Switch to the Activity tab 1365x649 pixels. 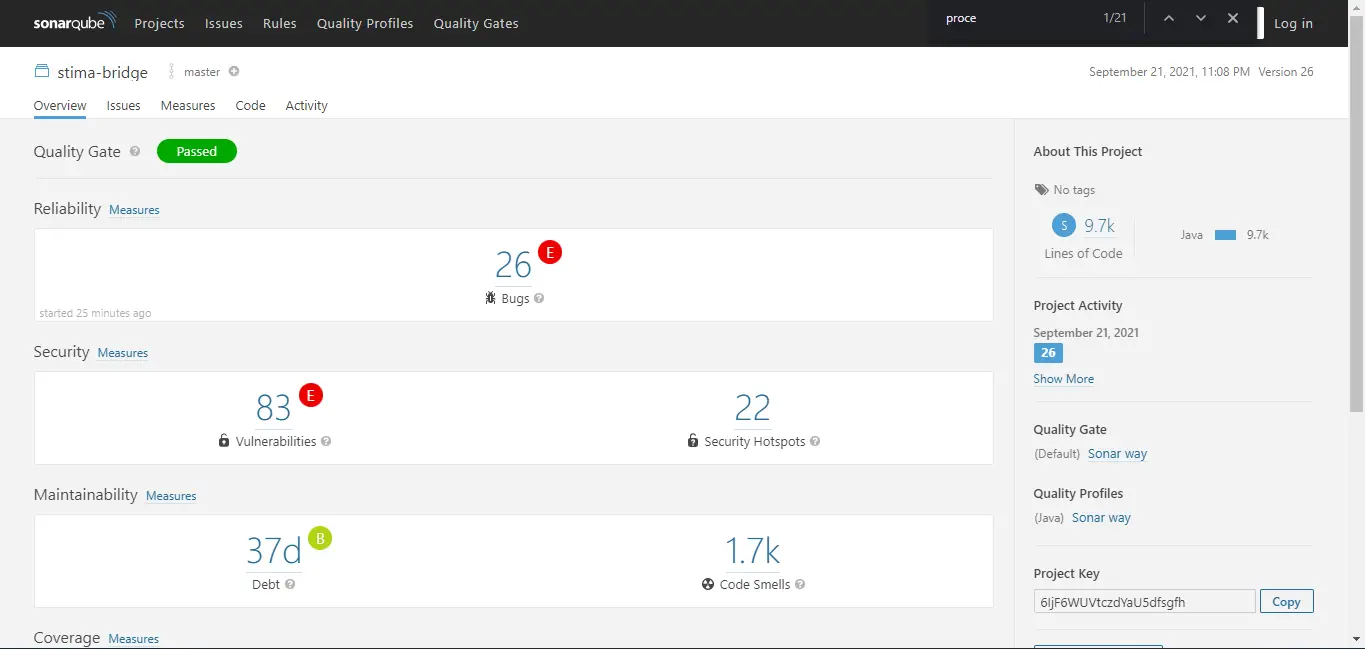[306, 105]
